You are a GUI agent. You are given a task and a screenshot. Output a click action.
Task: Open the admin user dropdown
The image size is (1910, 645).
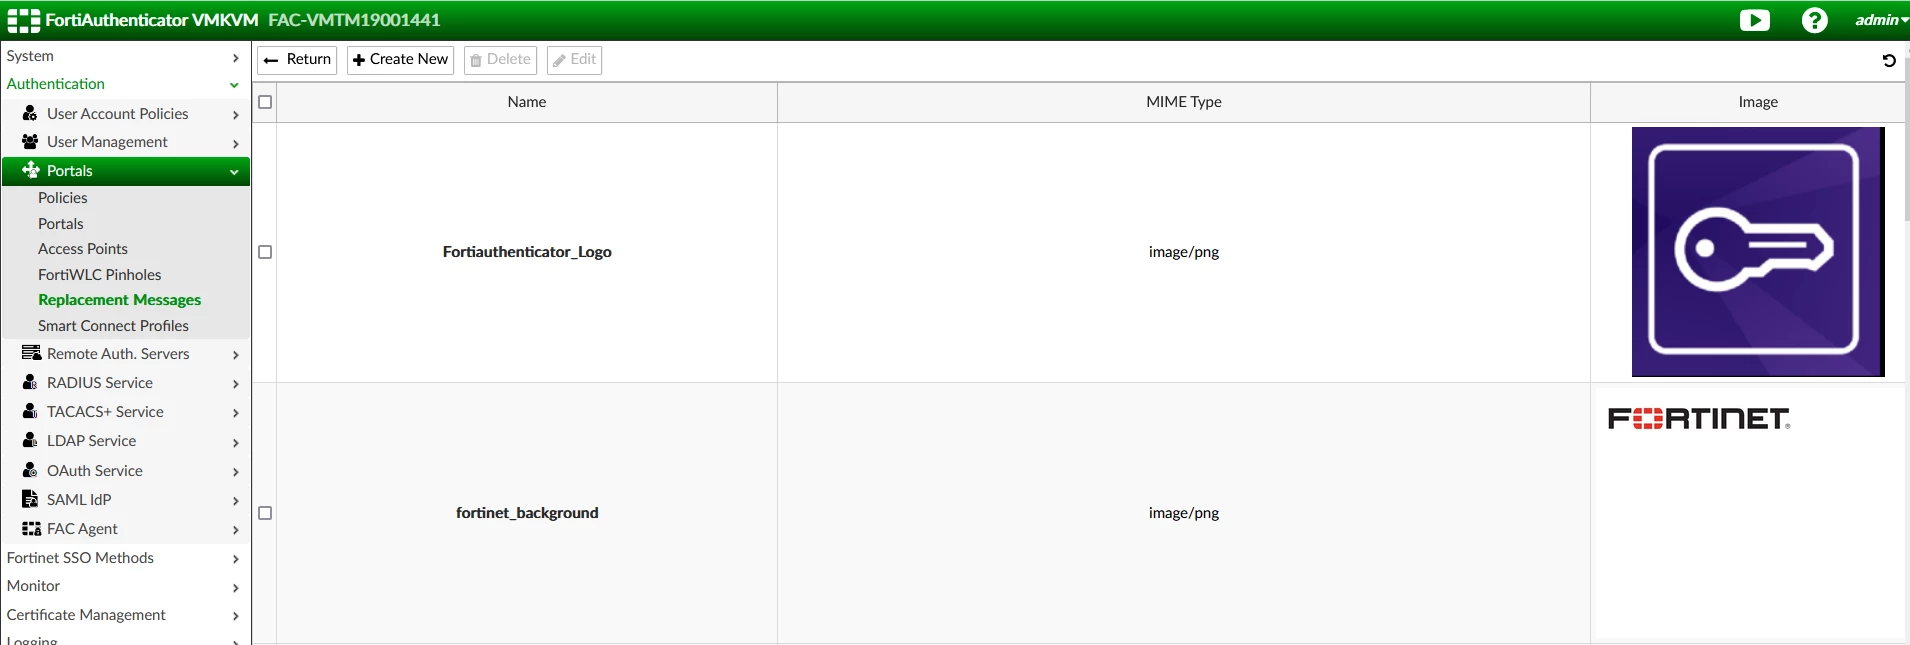[x=1881, y=20]
